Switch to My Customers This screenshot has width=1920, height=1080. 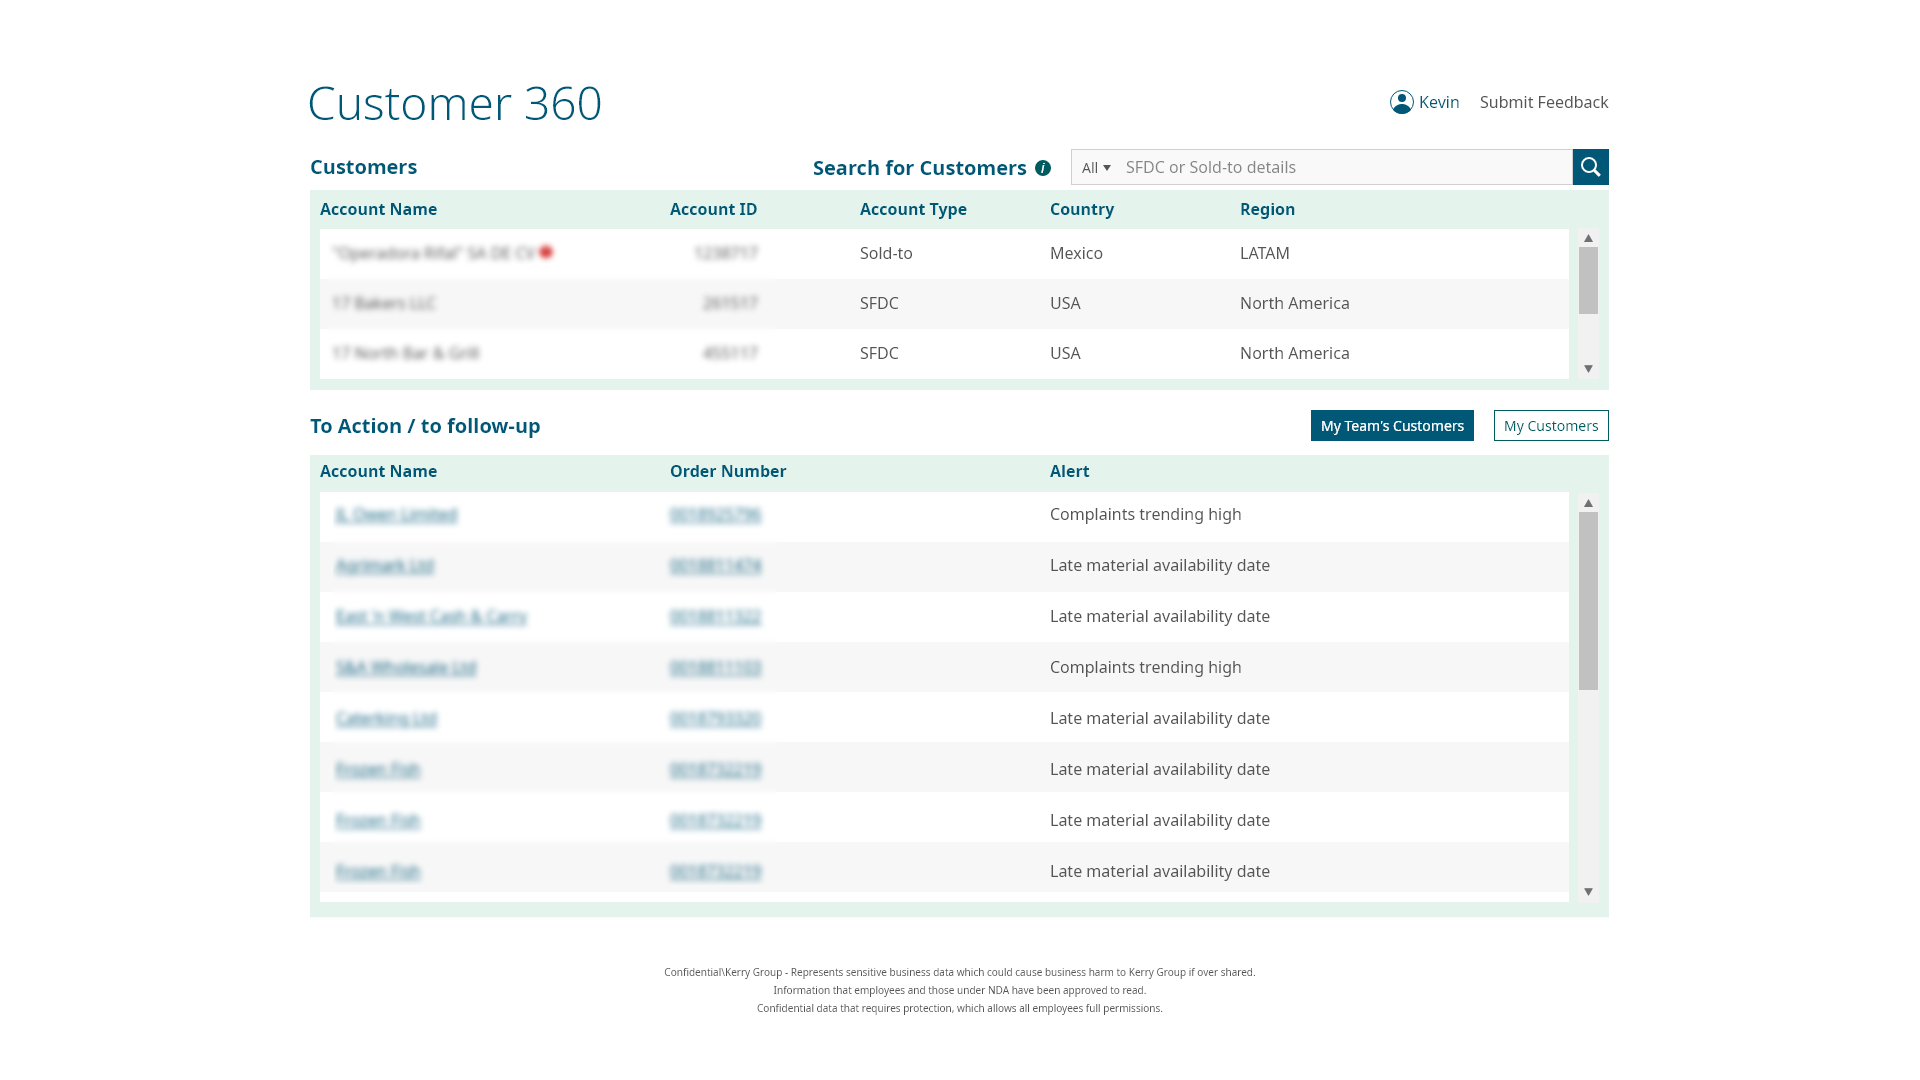coord(1551,426)
